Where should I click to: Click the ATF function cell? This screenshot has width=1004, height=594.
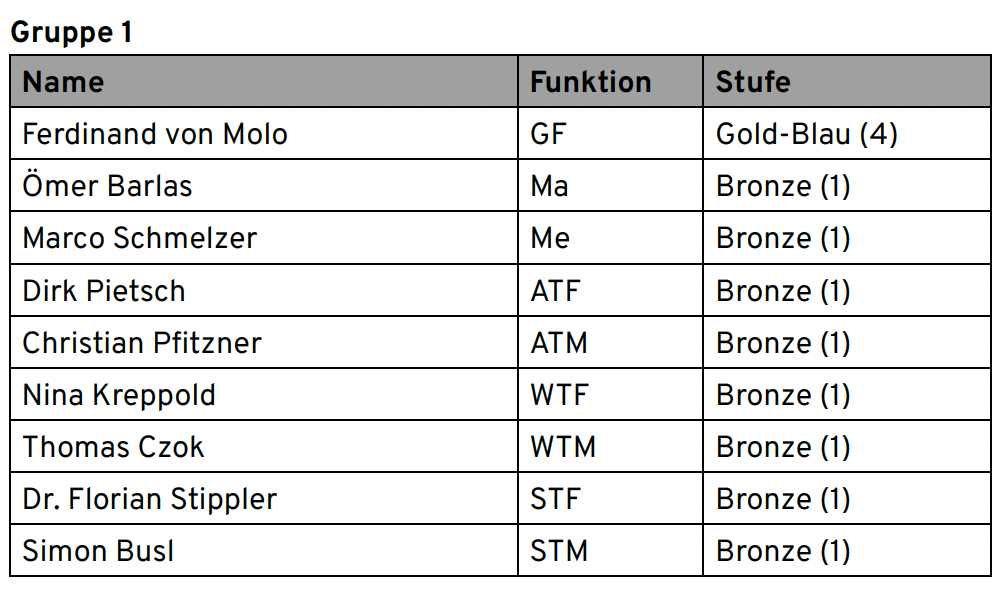(555, 291)
